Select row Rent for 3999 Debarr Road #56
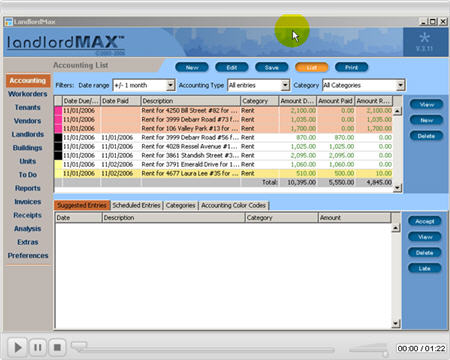This screenshot has width=450, height=360. click(223, 137)
